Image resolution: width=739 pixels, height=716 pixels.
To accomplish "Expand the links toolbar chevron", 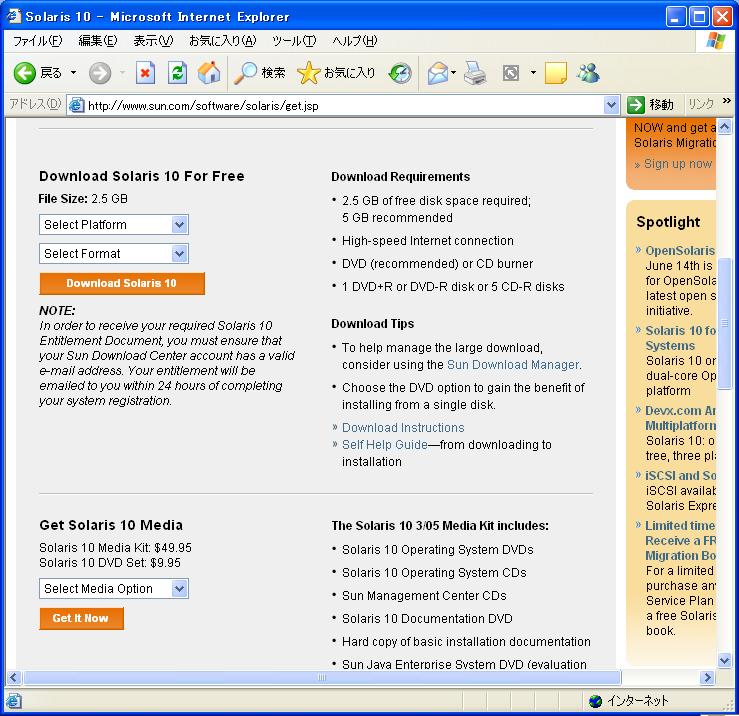I will coord(726,101).
